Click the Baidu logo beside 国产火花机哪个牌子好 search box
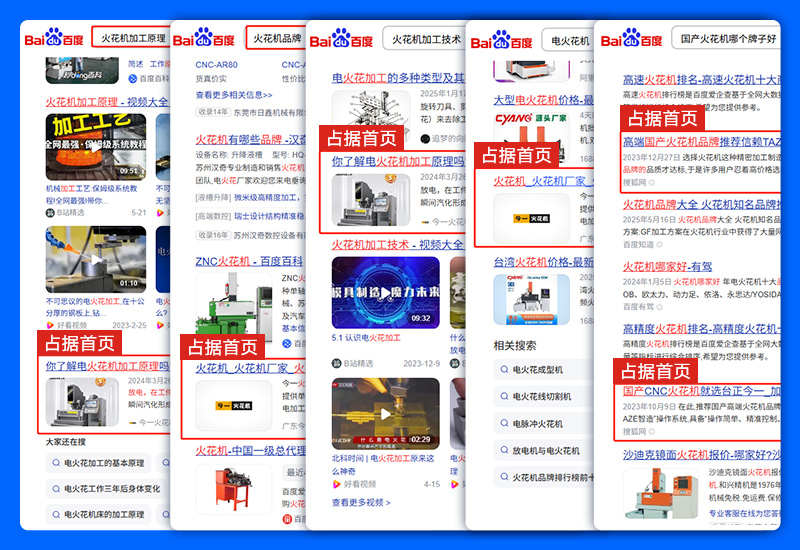 point(631,38)
